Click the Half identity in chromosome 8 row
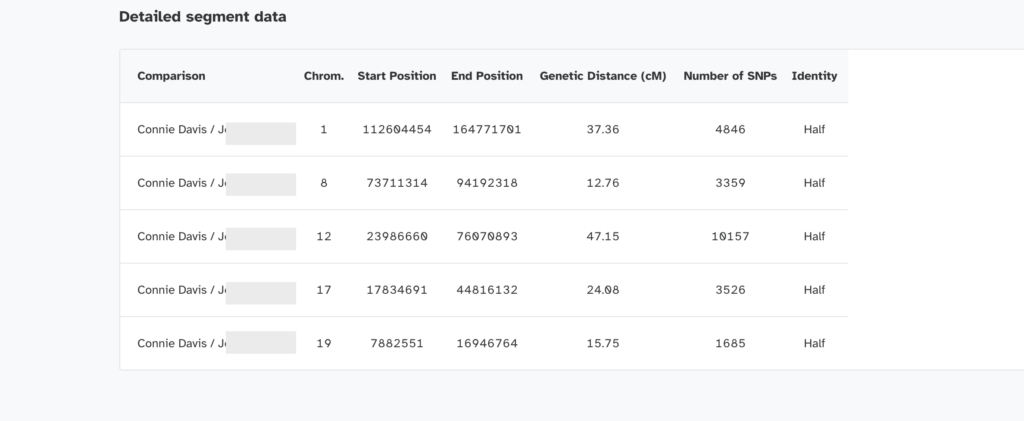1024x421 pixels. tap(814, 183)
